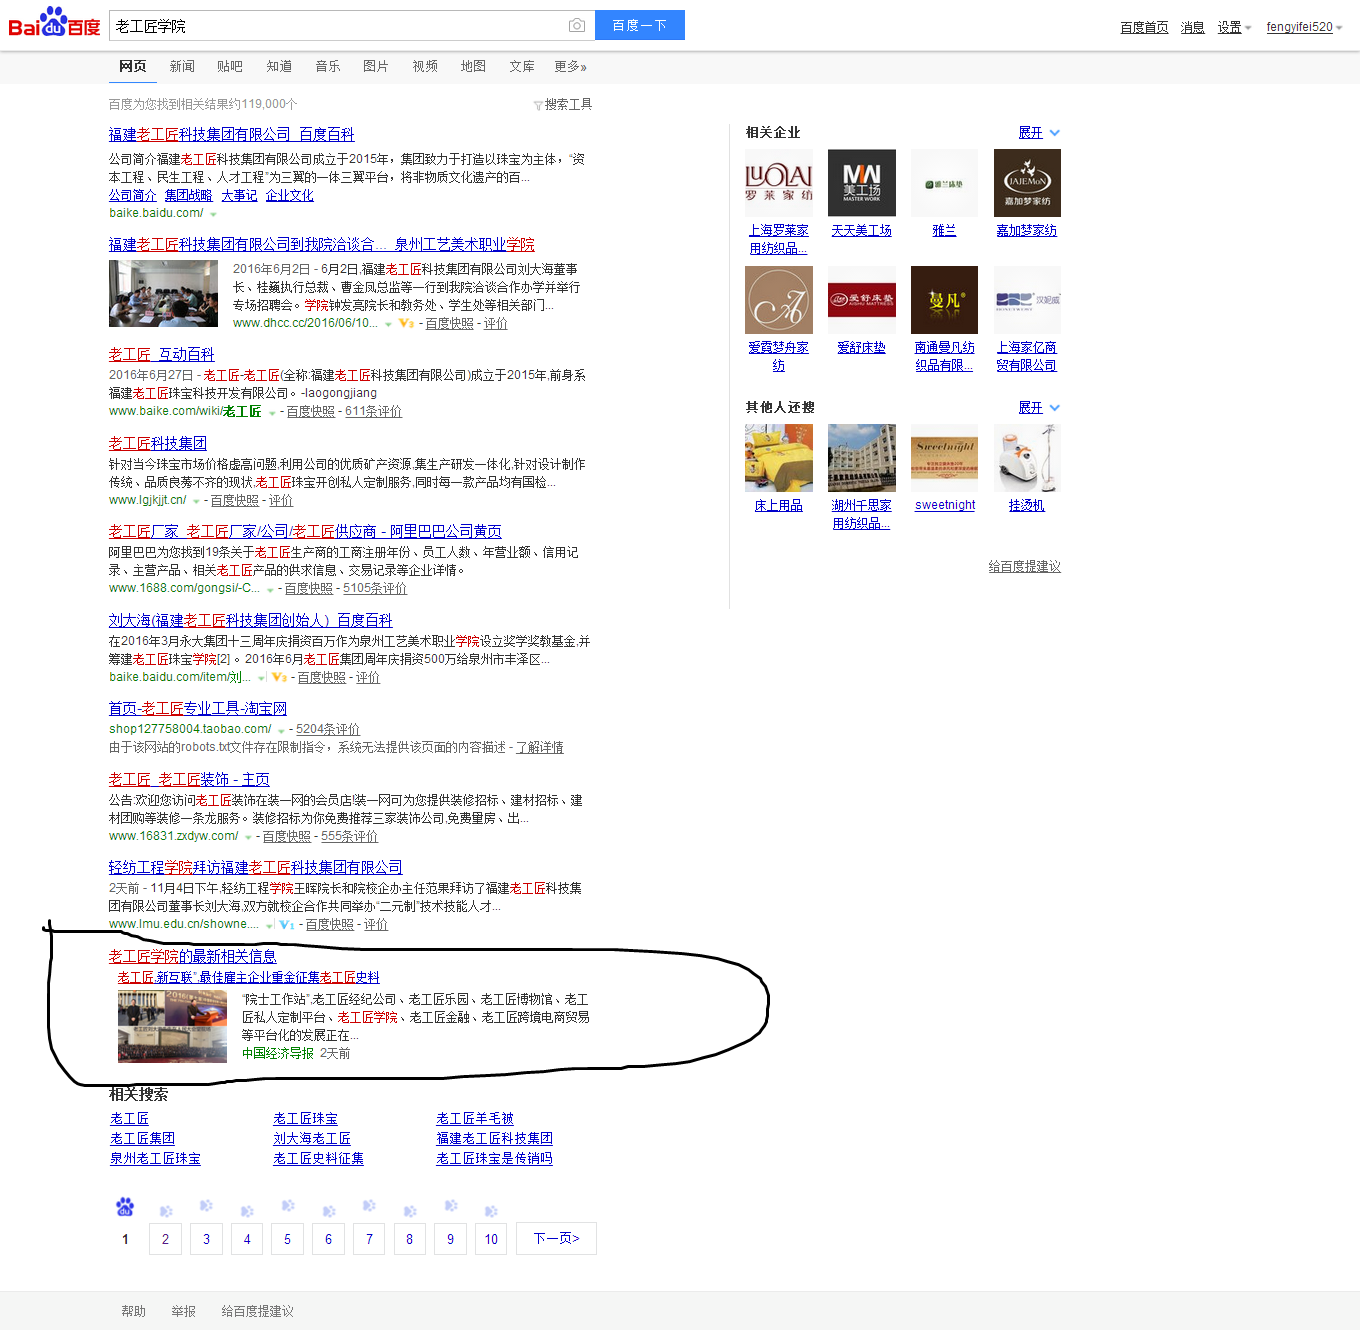1360x1330 pixels.
Task: Open result 首页-老工匠专业工具-淘宝网
Action: tap(197, 708)
